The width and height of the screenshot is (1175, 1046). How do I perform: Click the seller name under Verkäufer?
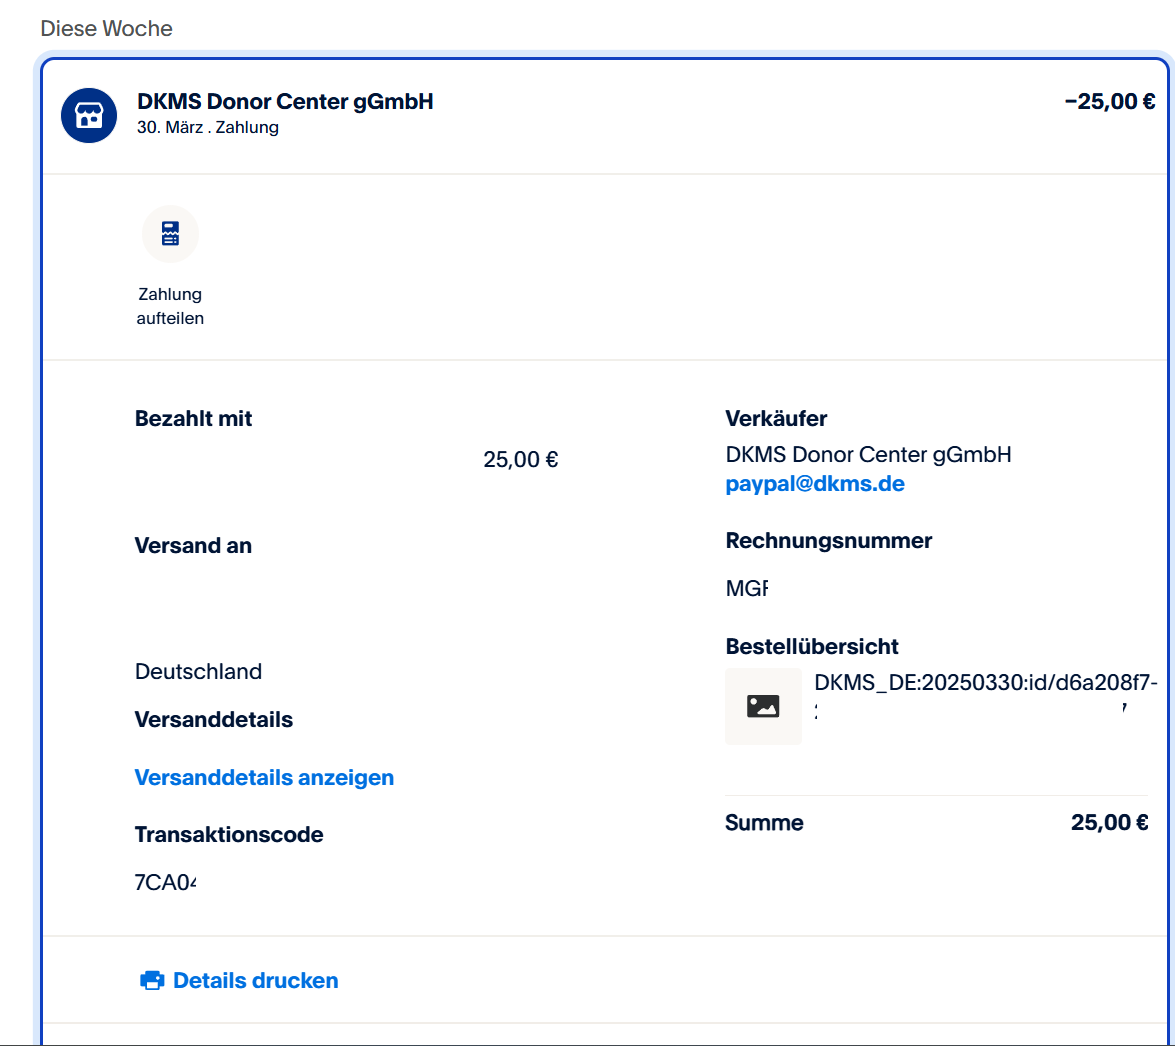click(x=868, y=455)
